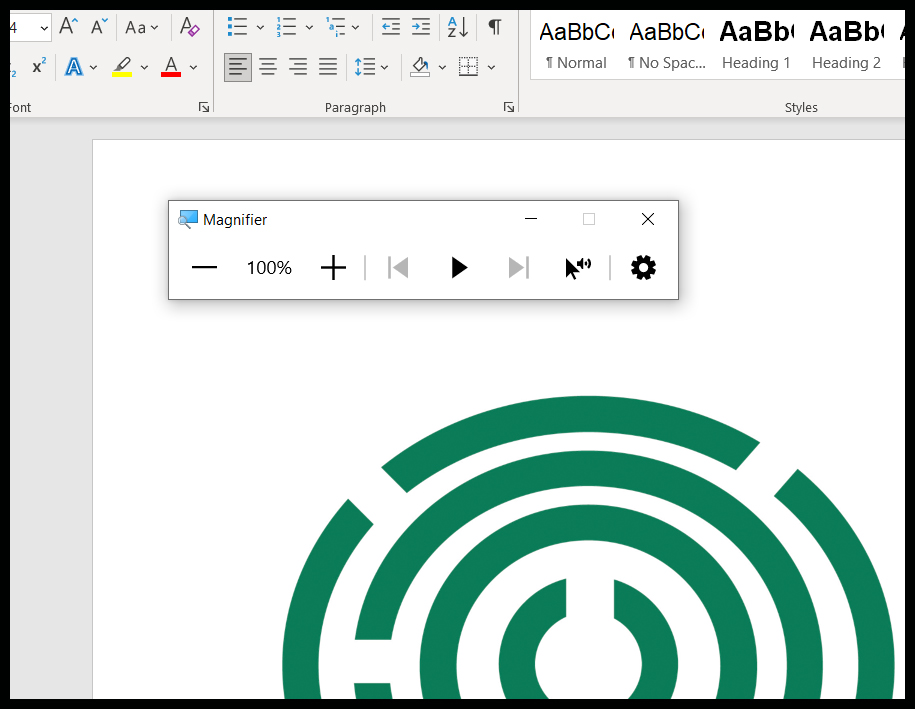Apply the Normal style

576,46
